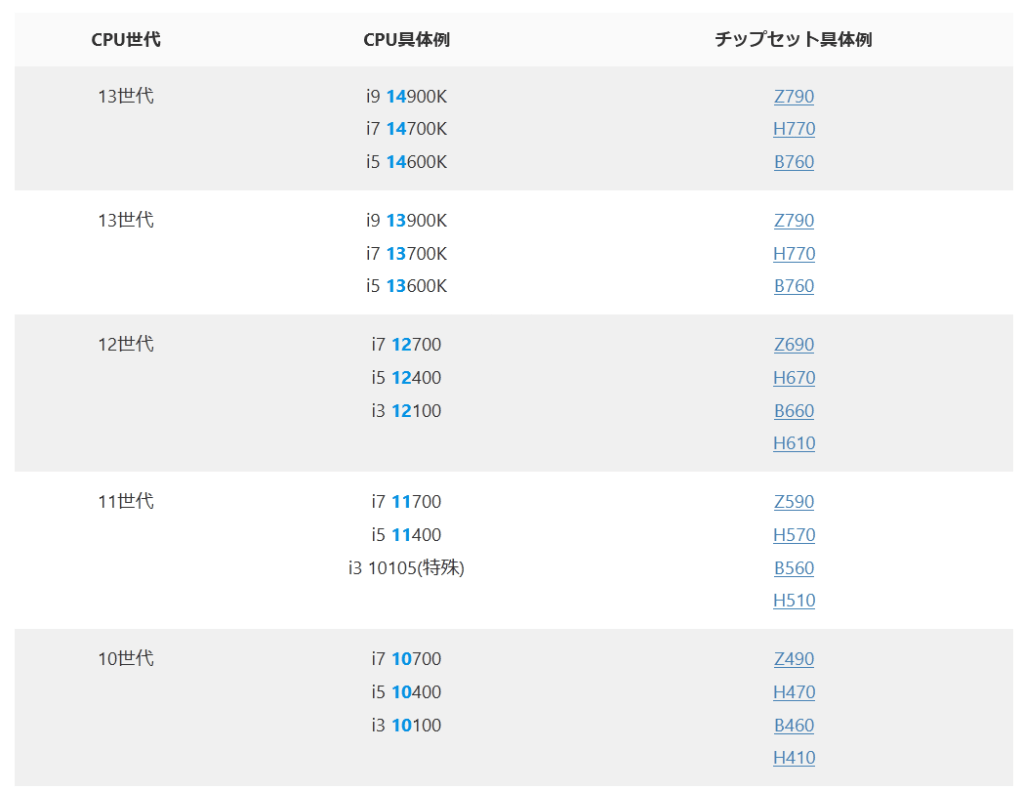The image size is (1023, 791).
Task: Open the Z790 link beside i9 14900K
Action: click(x=794, y=97)
